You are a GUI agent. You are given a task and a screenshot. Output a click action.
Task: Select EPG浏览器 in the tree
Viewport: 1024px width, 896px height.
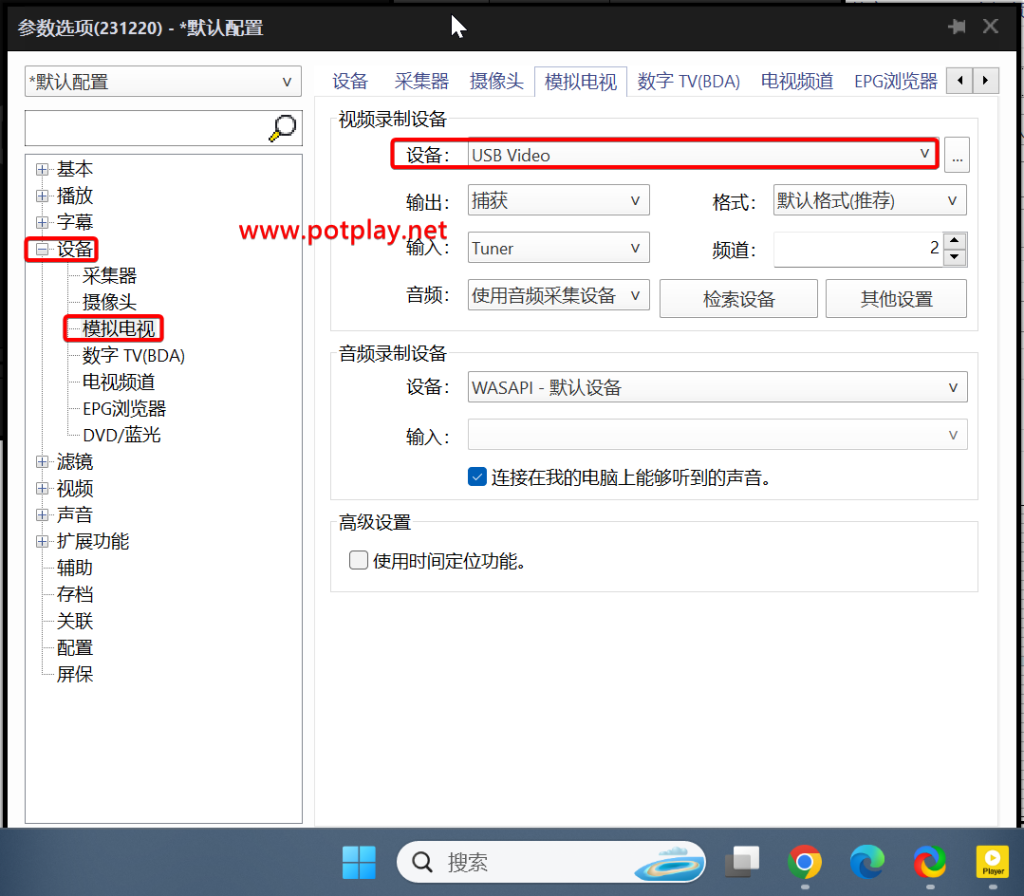tap(124, 409)
